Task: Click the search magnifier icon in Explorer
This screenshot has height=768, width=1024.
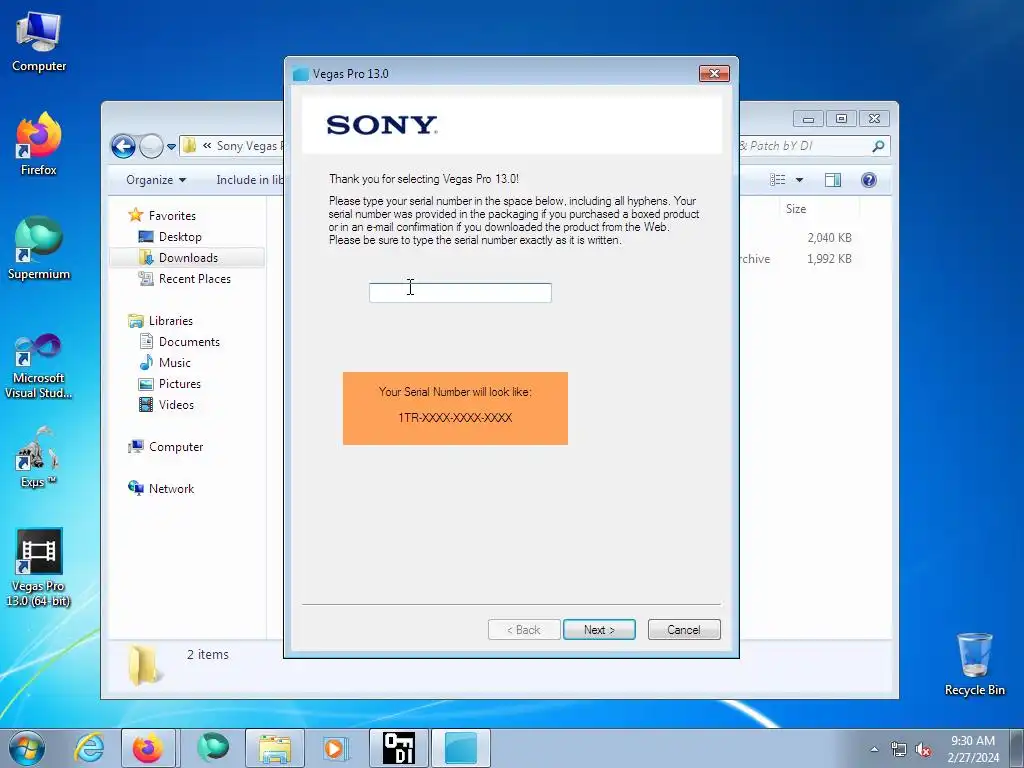Action: point(878,146)
